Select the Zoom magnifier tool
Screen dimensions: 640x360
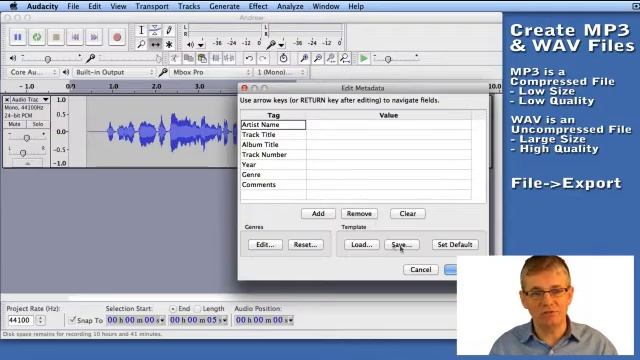(141, 44)
